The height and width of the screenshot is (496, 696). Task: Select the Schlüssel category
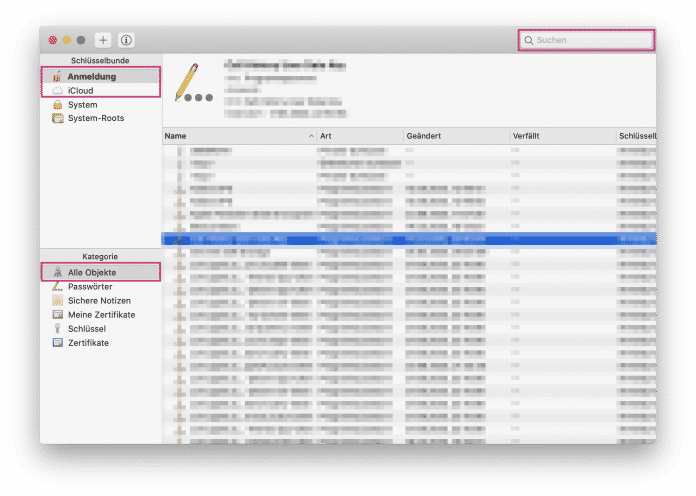coord(86,328)
